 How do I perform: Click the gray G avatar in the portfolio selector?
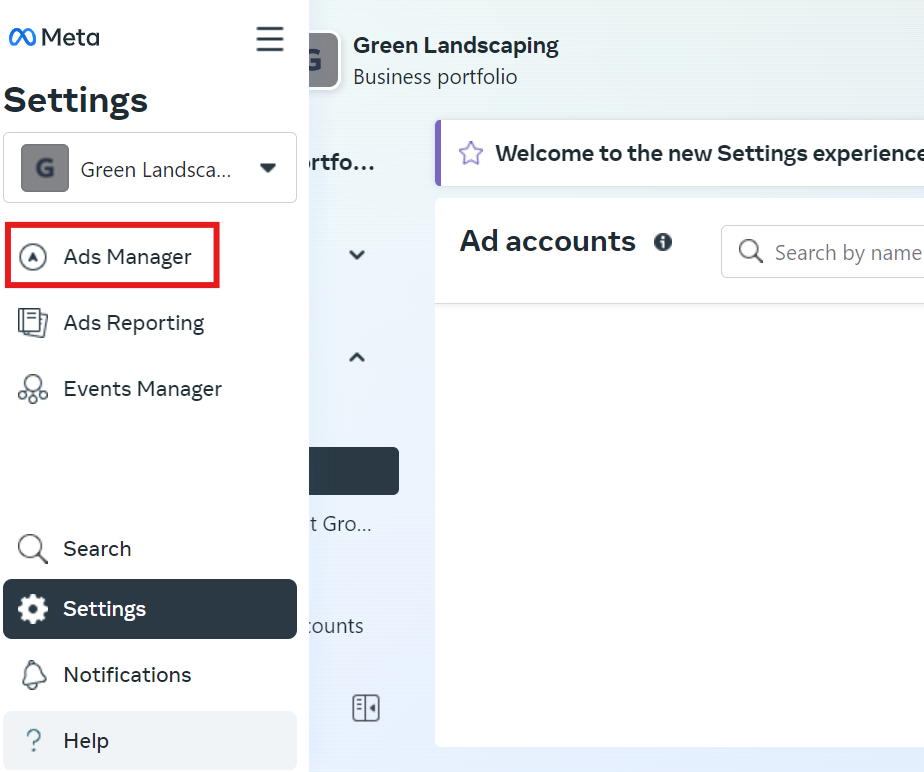[45, 168]
